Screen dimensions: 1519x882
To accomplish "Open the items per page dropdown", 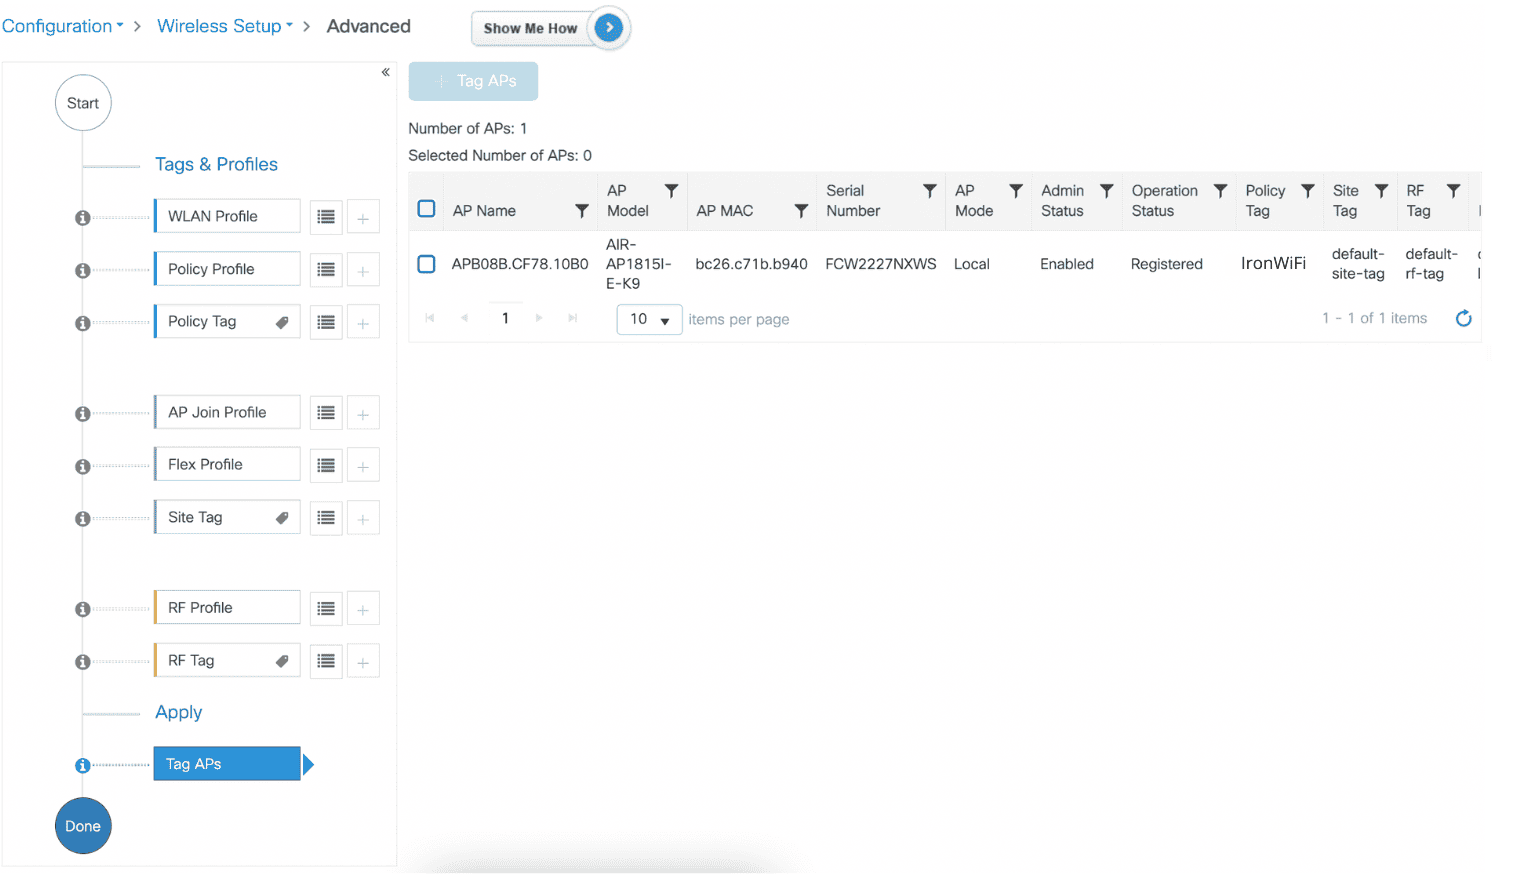I will (649, 319).
